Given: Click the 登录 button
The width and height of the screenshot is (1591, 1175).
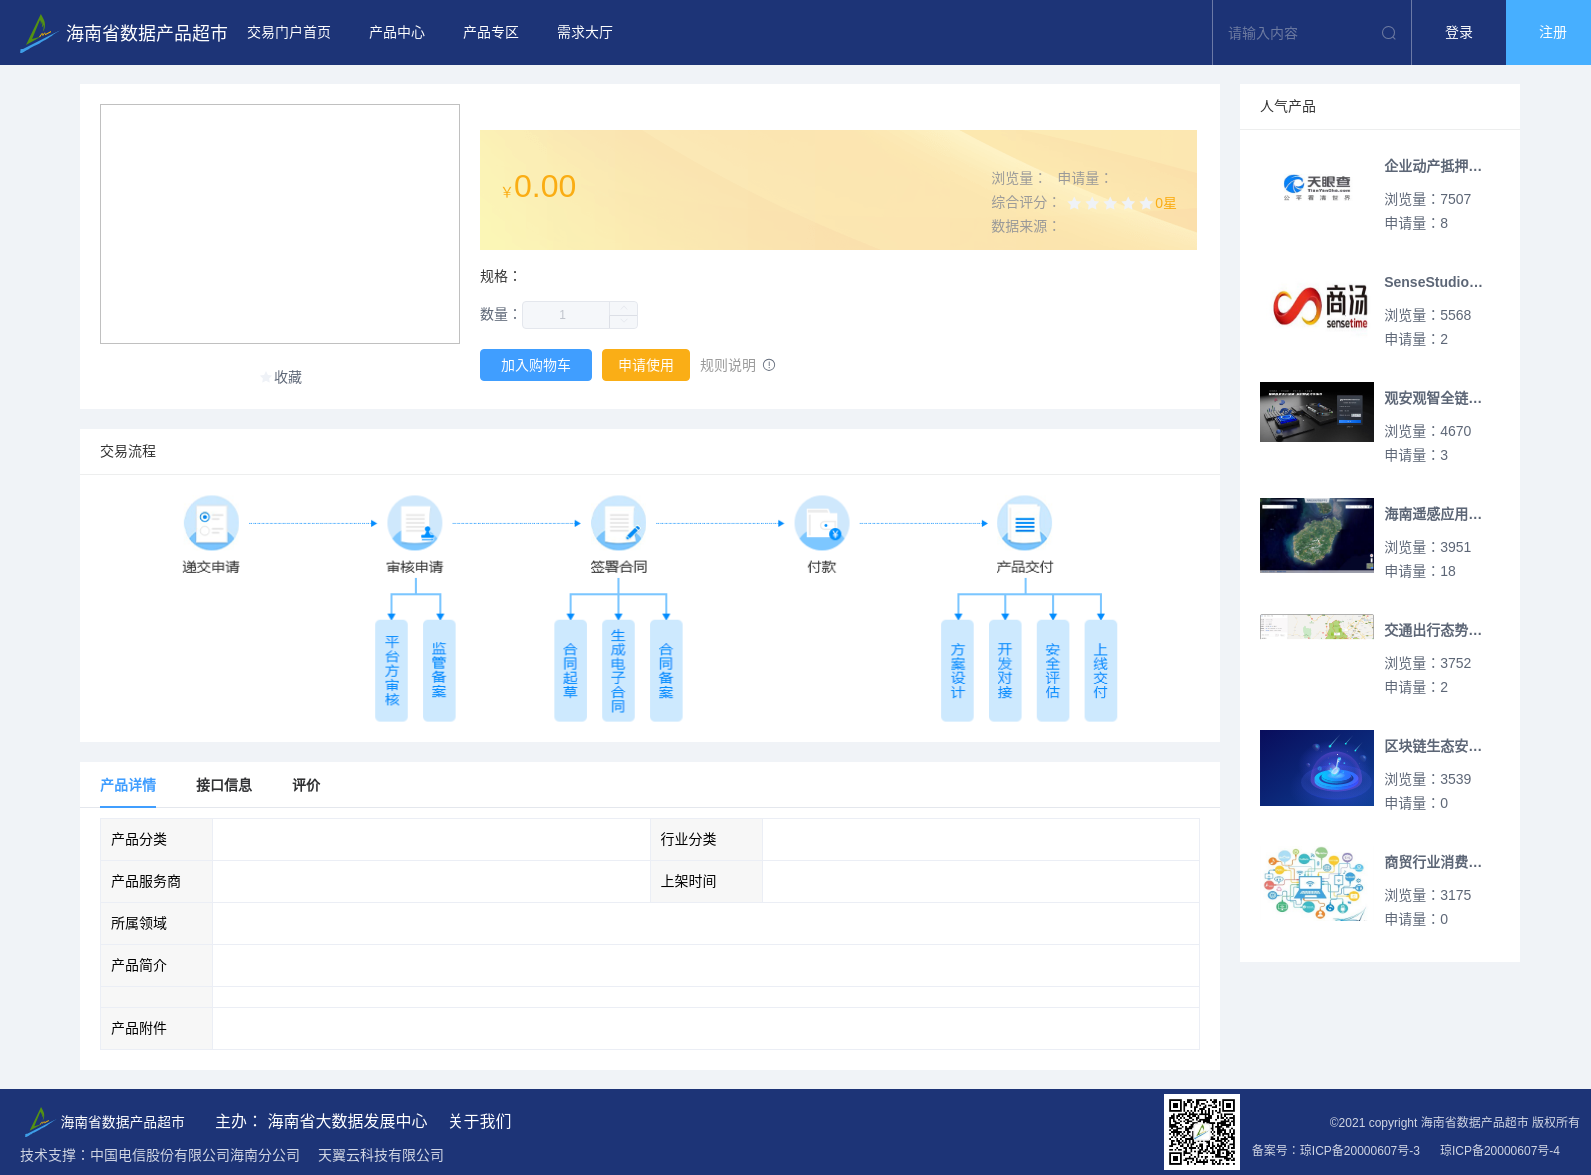Looking at the screenshot, I should 1459,33.
